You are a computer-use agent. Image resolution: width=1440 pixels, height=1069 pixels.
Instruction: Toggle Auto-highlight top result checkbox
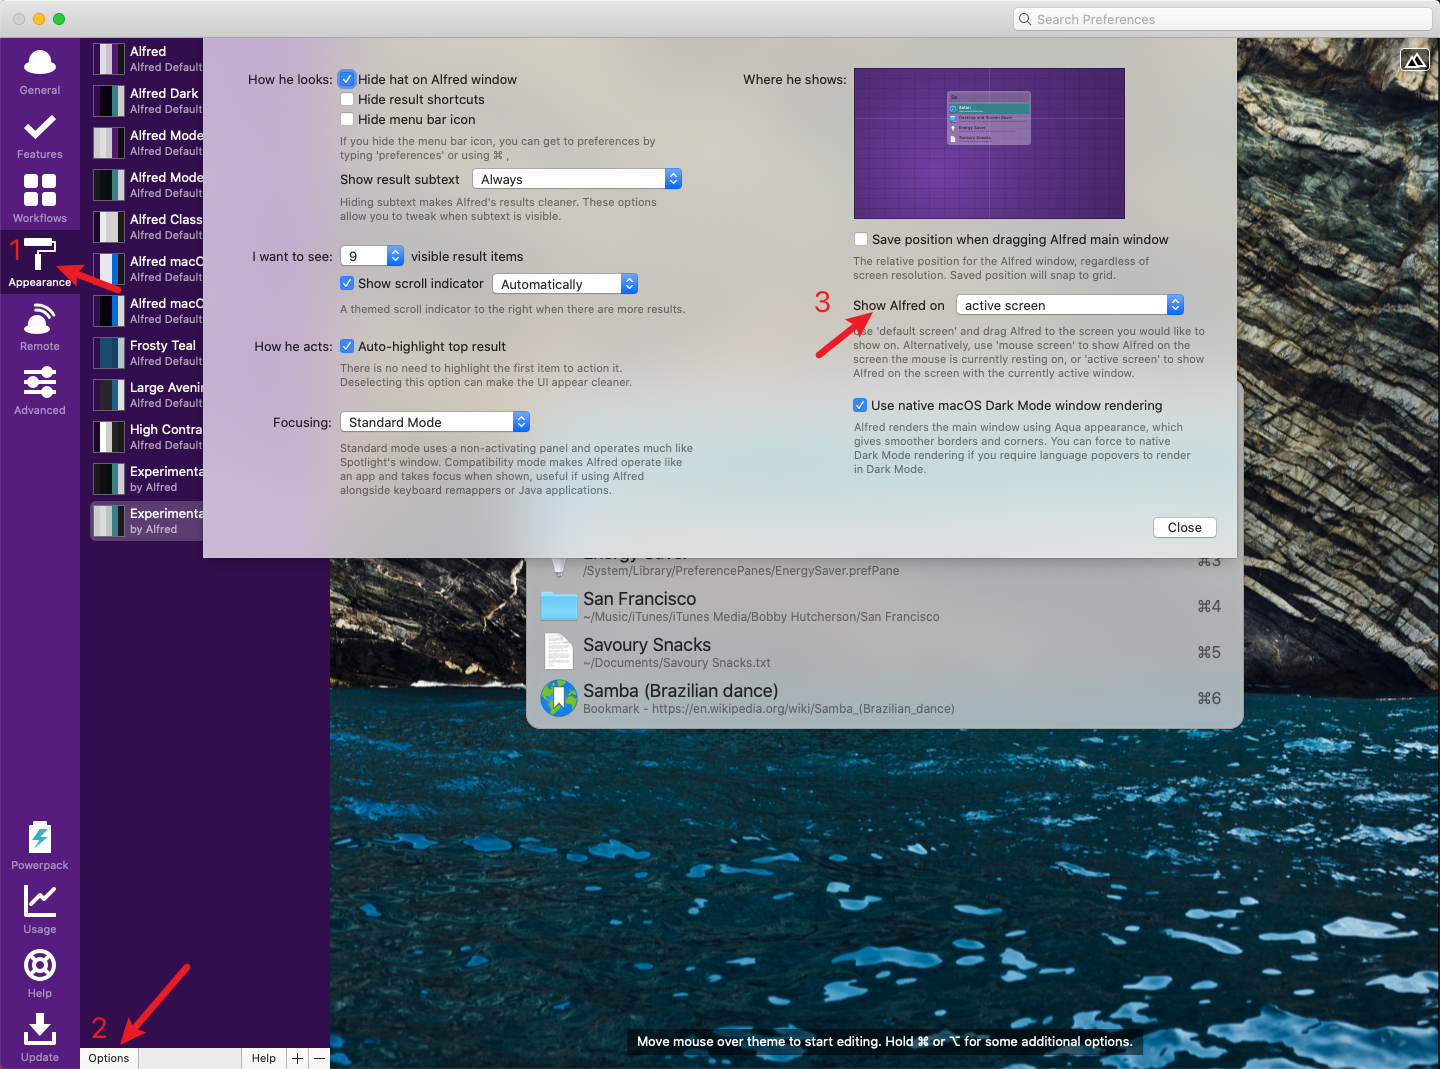347,346
